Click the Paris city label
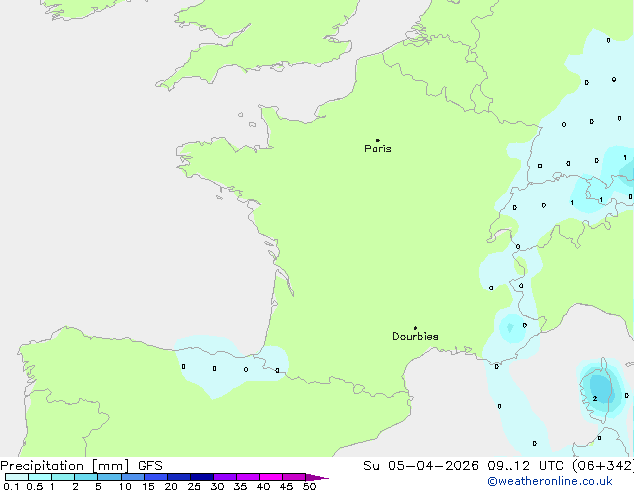The height and width of the screenshot is (490, 634). pos(378,149)
